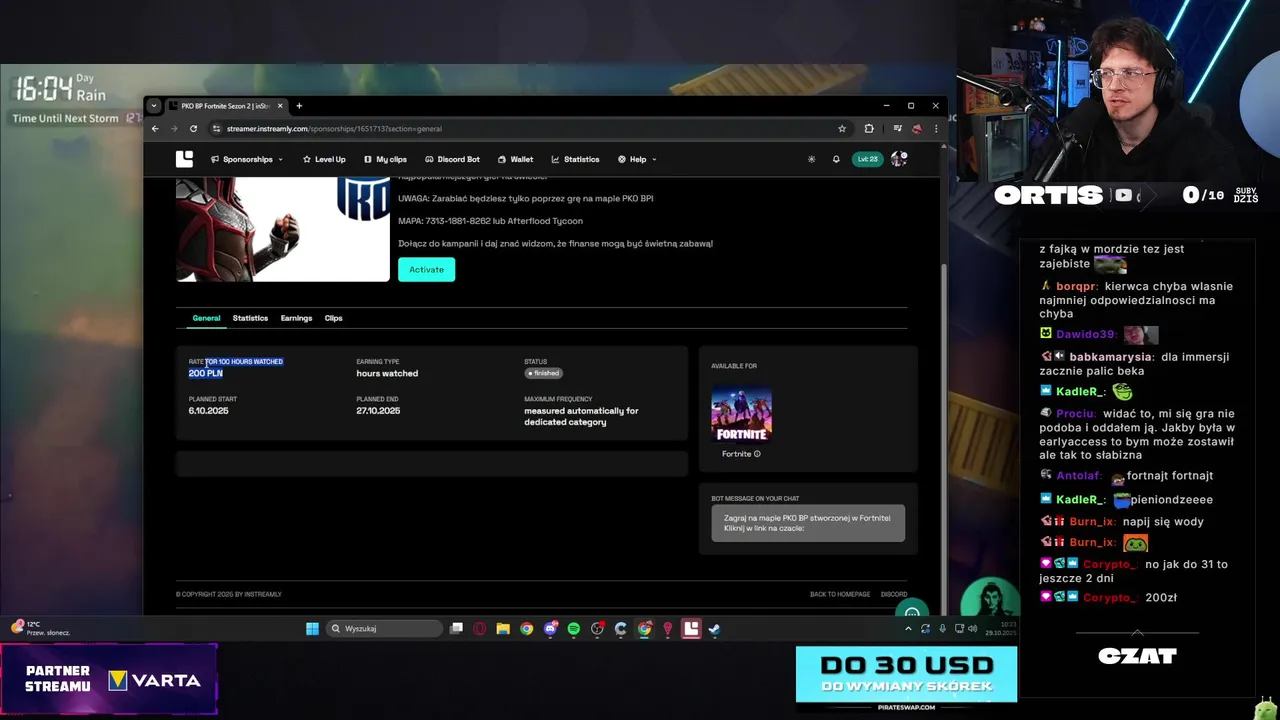Switch to the campaign Statistics tab

[x=250, y=318]
